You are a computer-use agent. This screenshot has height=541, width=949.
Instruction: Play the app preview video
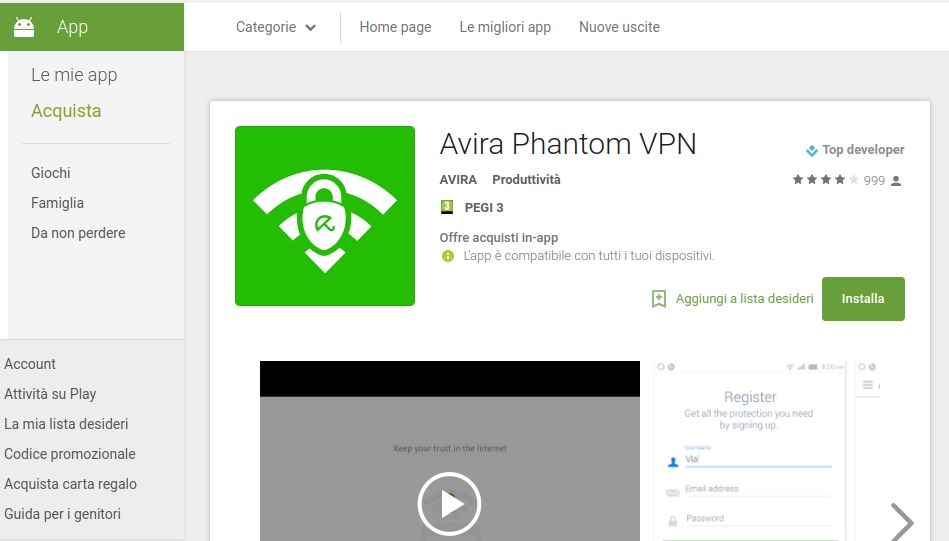(449, 503)
